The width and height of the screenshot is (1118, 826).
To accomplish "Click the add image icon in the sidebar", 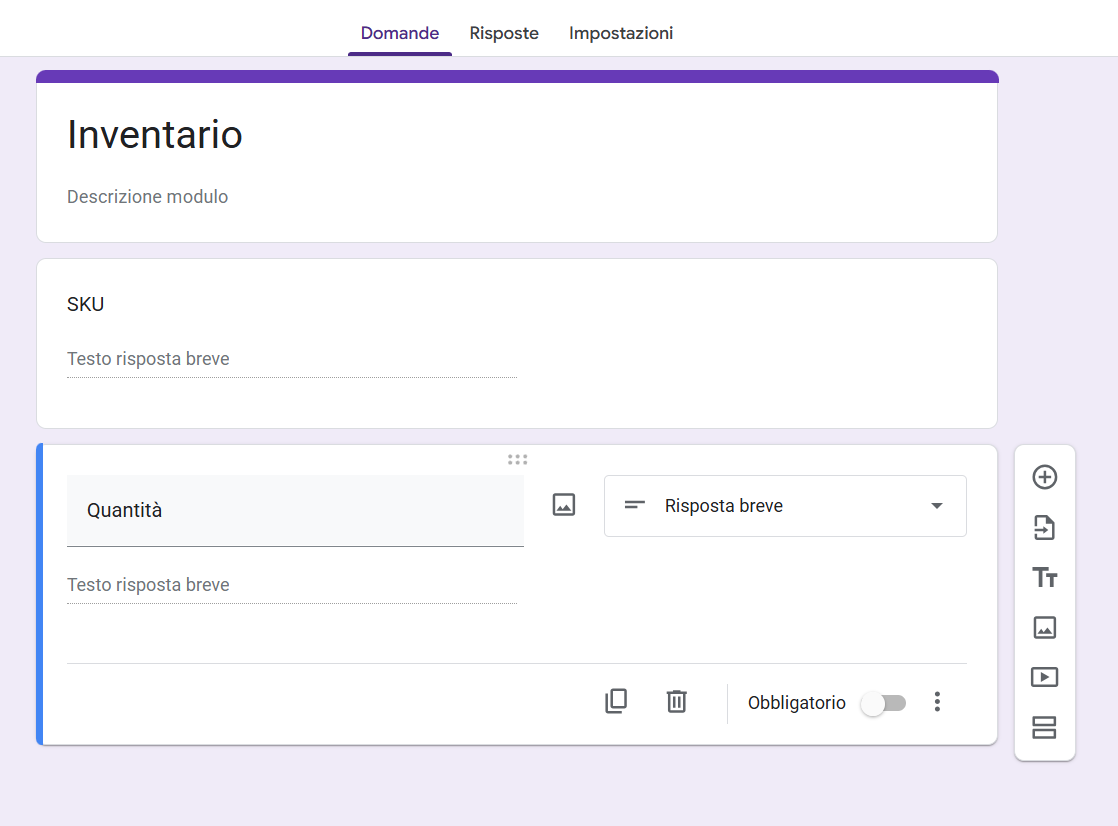I will 1044,628.
